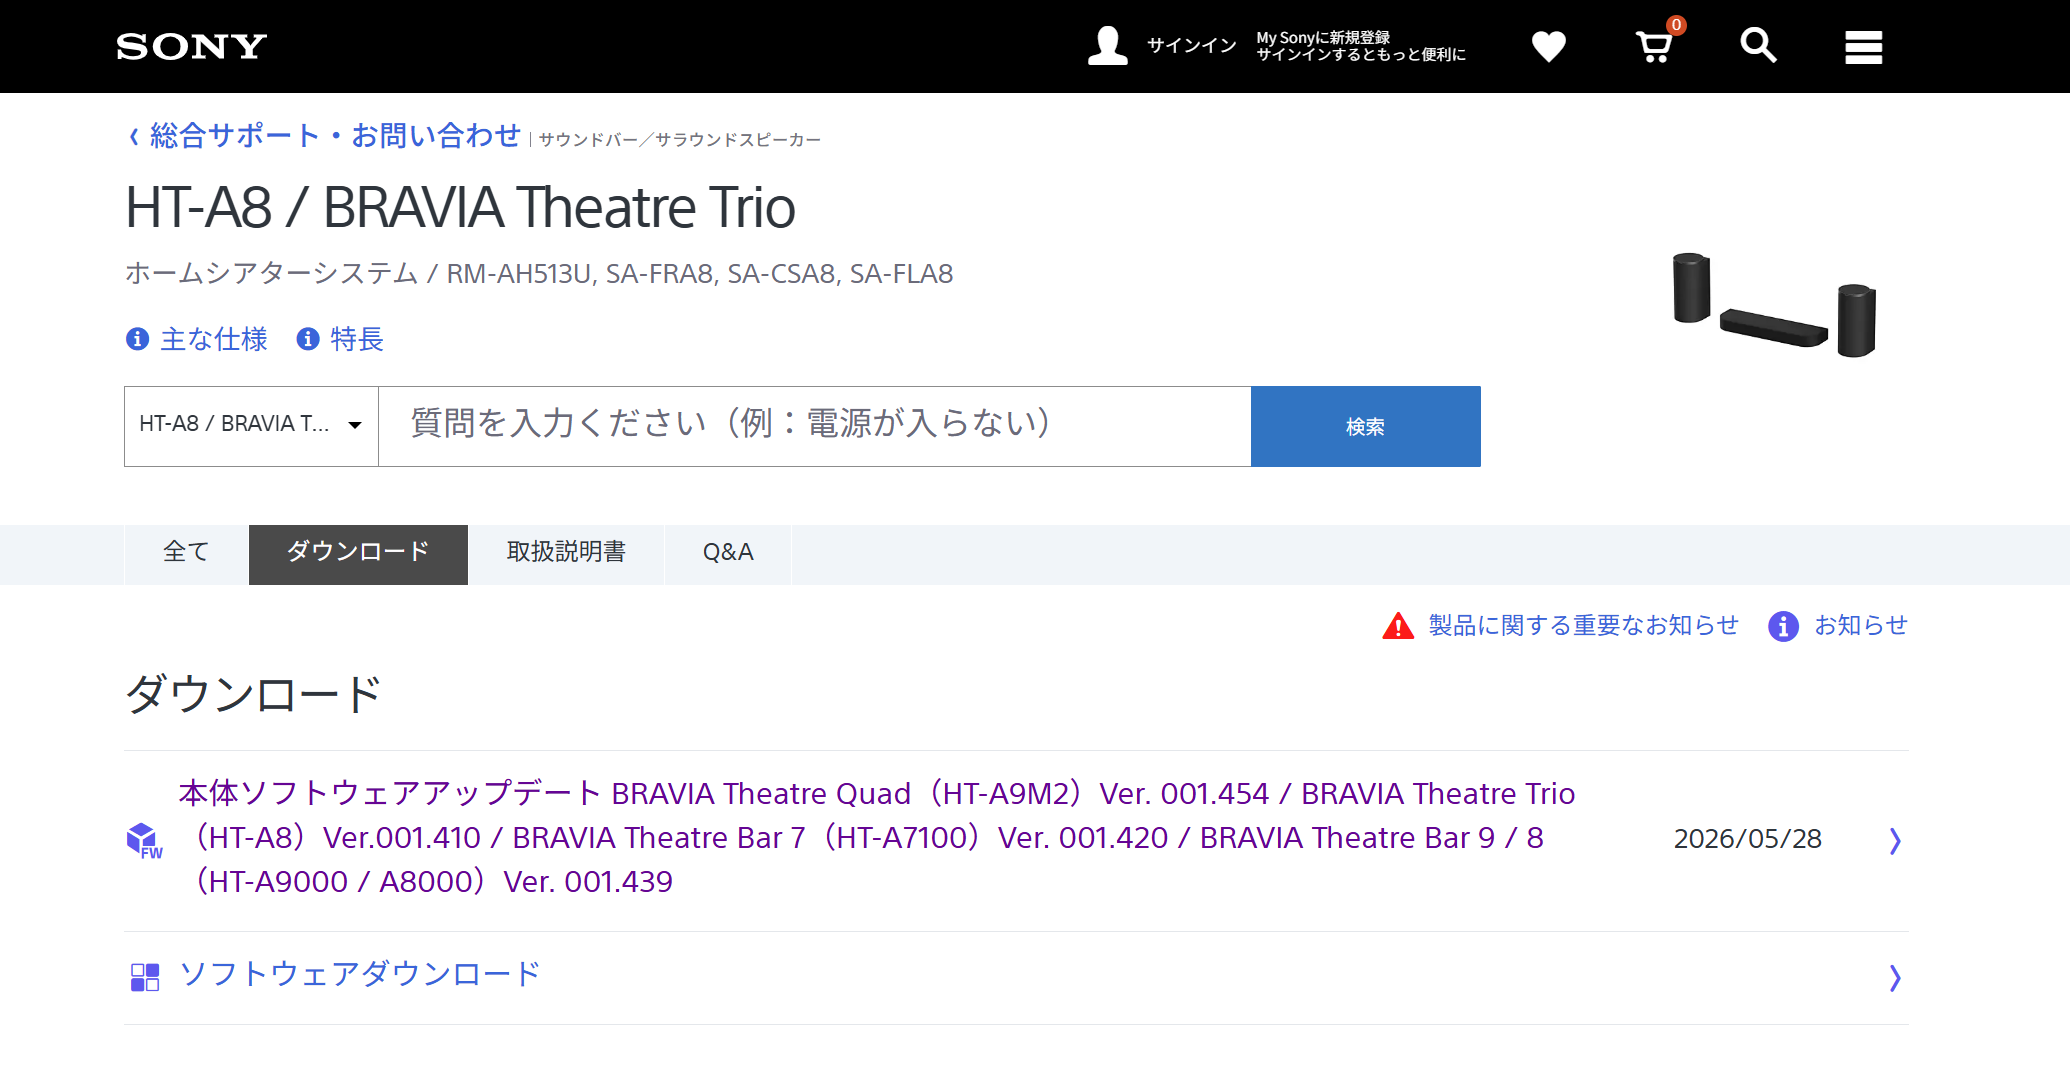The image size is (2070, 1087).
Task: Click the red warning triangle icon
Action: click(1398, 626)
